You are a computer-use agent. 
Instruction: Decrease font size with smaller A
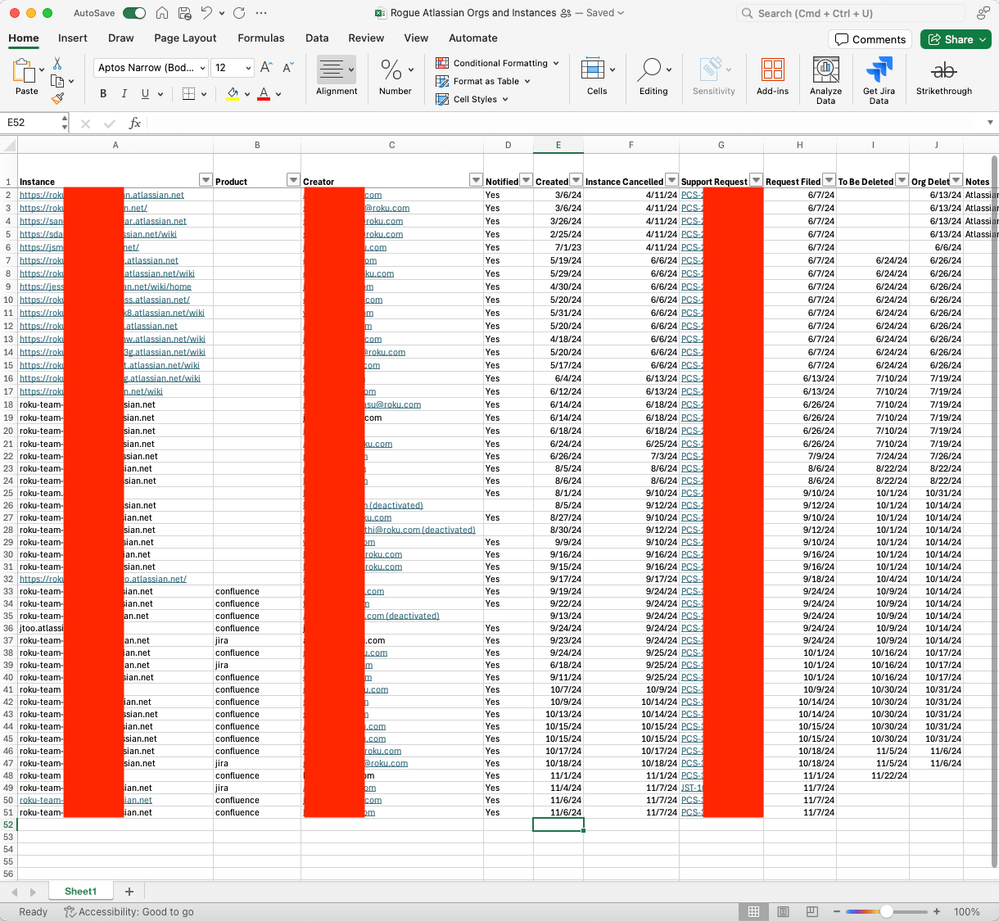pos(288,68)
